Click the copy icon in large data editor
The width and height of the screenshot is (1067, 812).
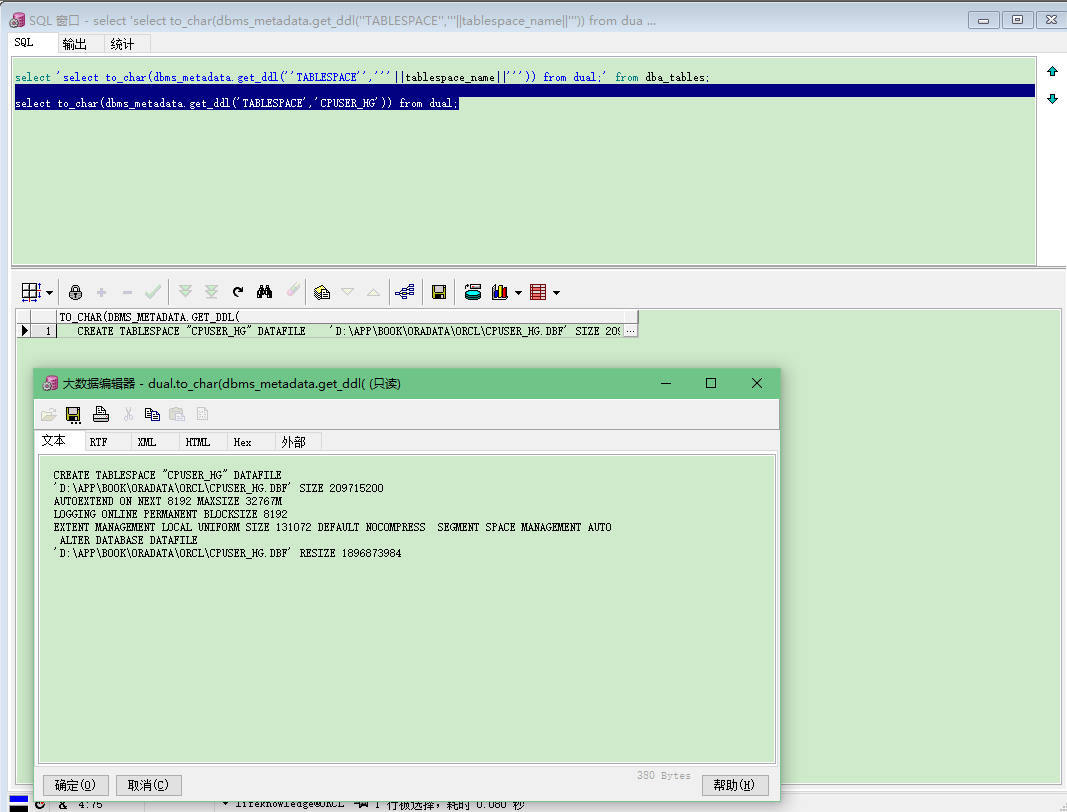[x=152, y=414]
